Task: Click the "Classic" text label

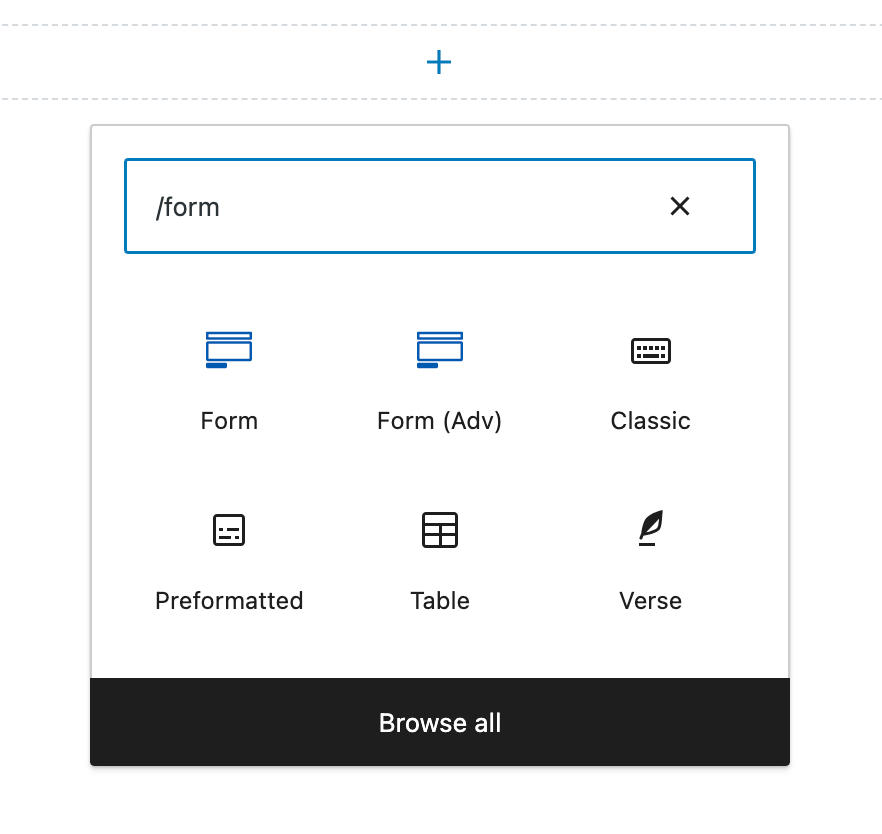Action: [650, 421]
